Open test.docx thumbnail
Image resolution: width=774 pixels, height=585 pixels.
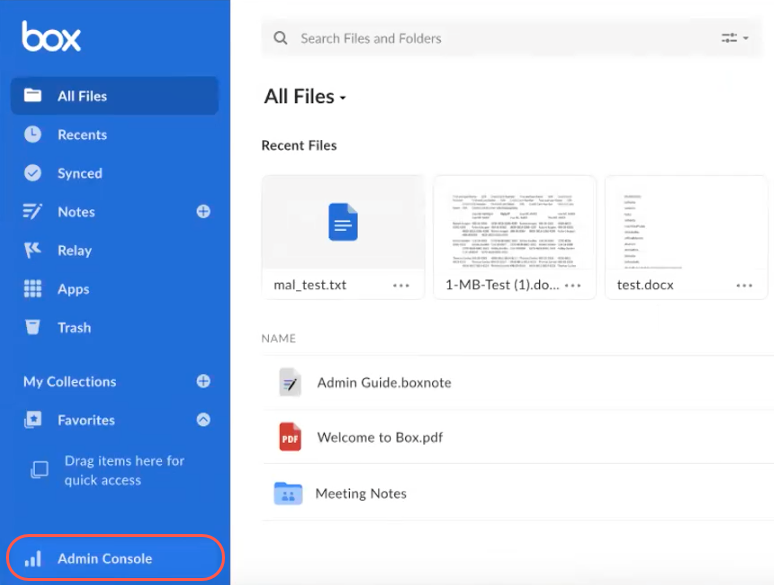point(686,222)
